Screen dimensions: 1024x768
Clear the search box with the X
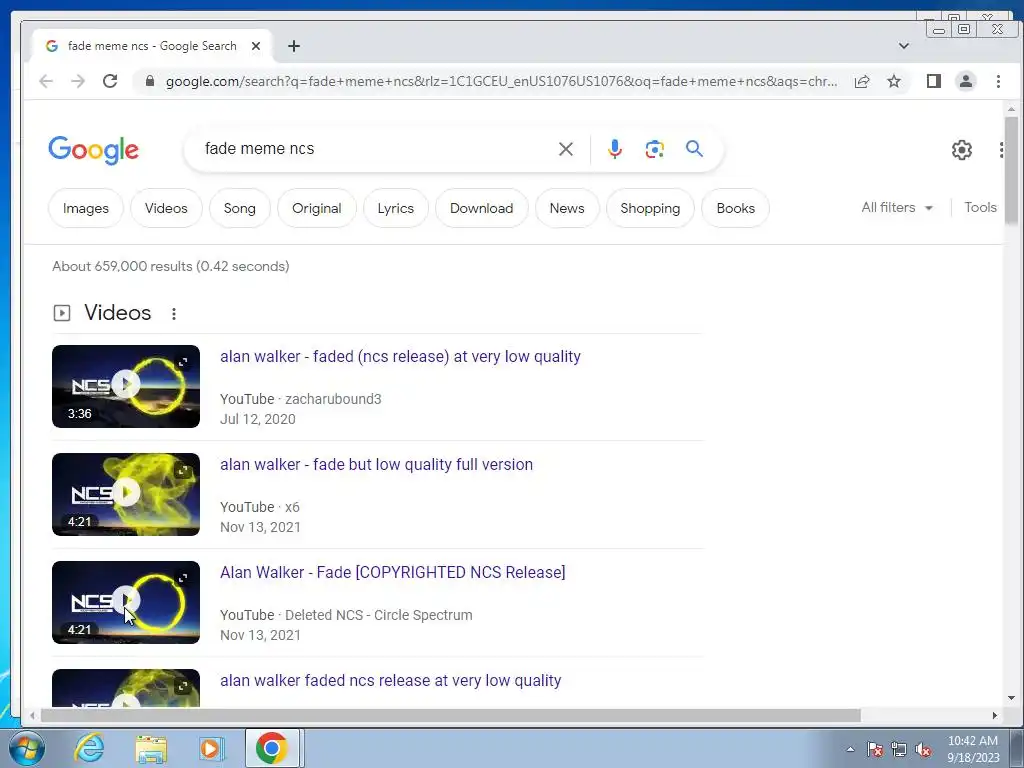coord(566,149)
